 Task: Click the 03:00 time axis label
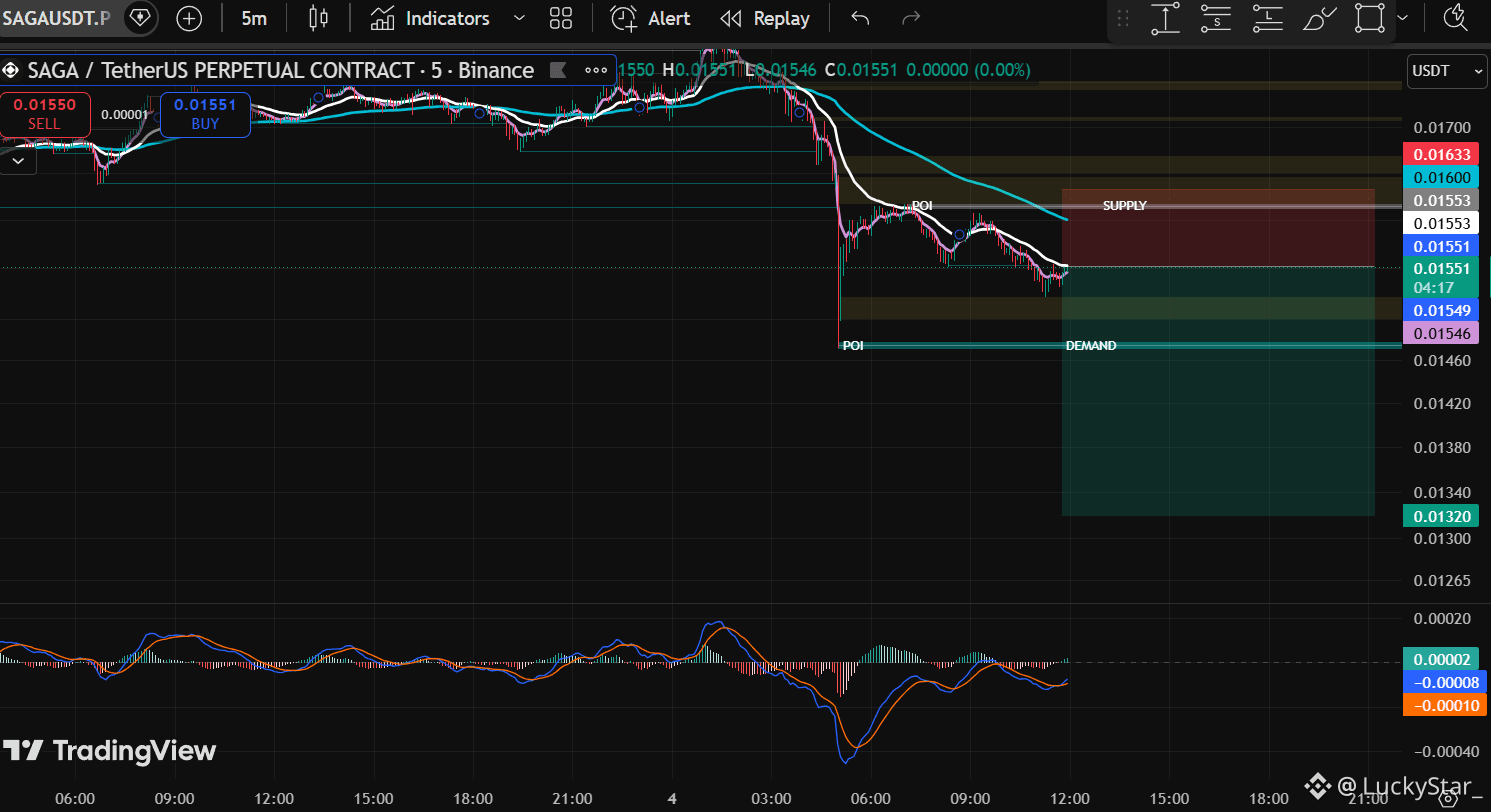[771, 799]
